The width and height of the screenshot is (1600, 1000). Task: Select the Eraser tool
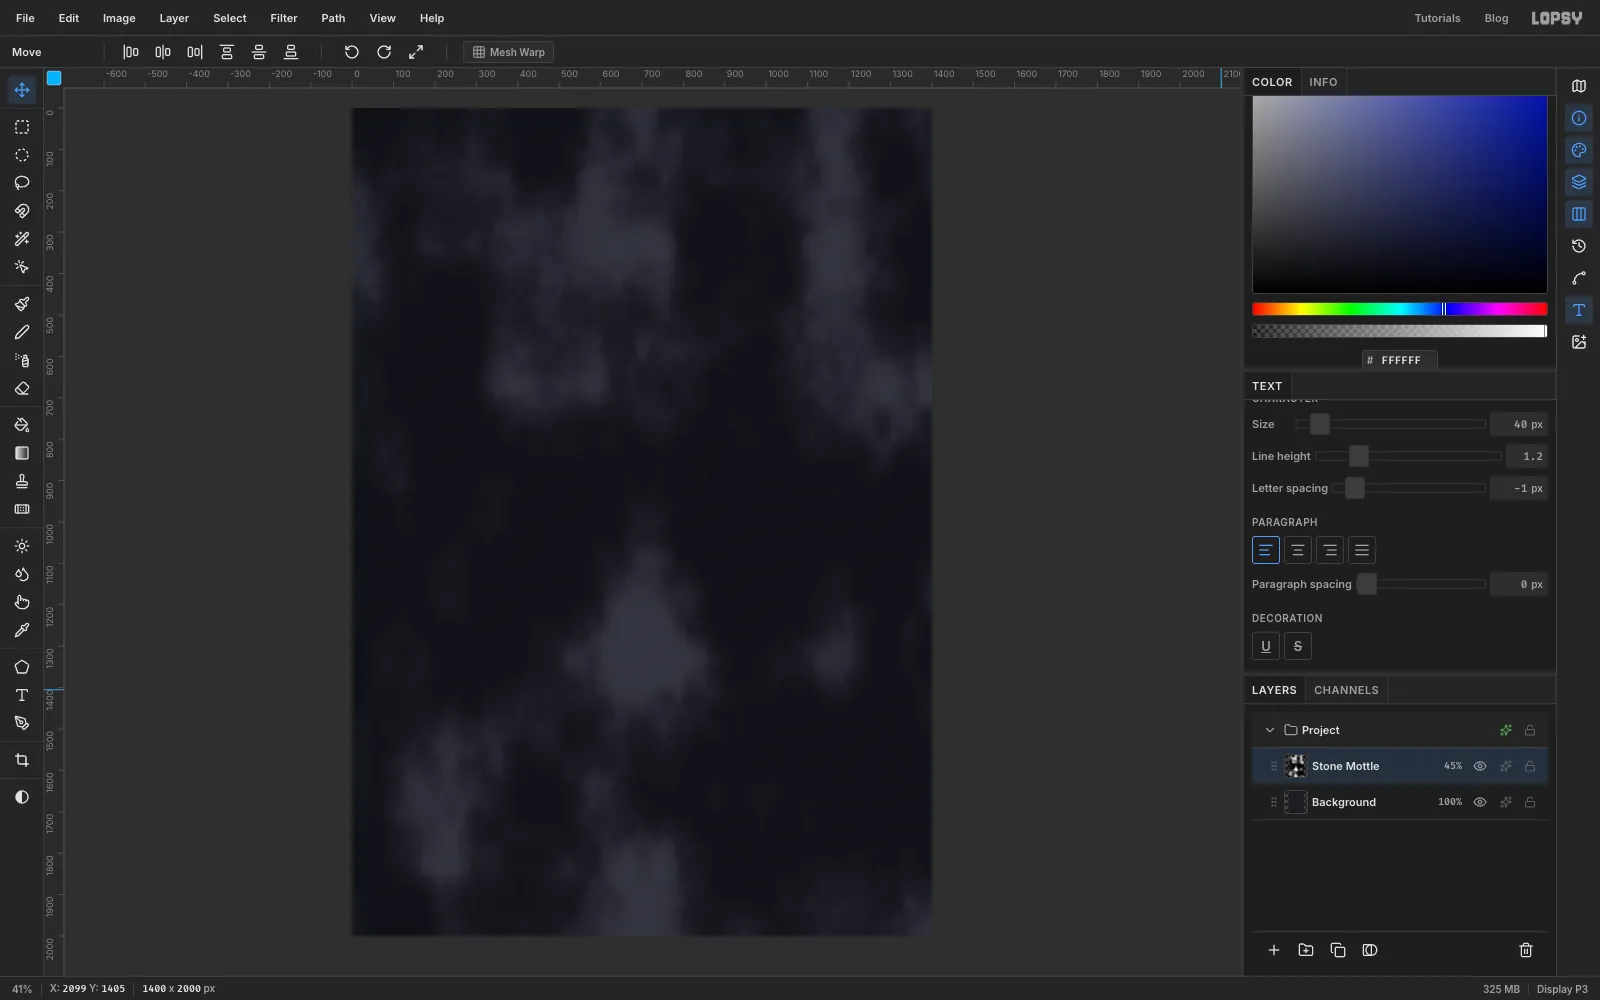point(21,388)
